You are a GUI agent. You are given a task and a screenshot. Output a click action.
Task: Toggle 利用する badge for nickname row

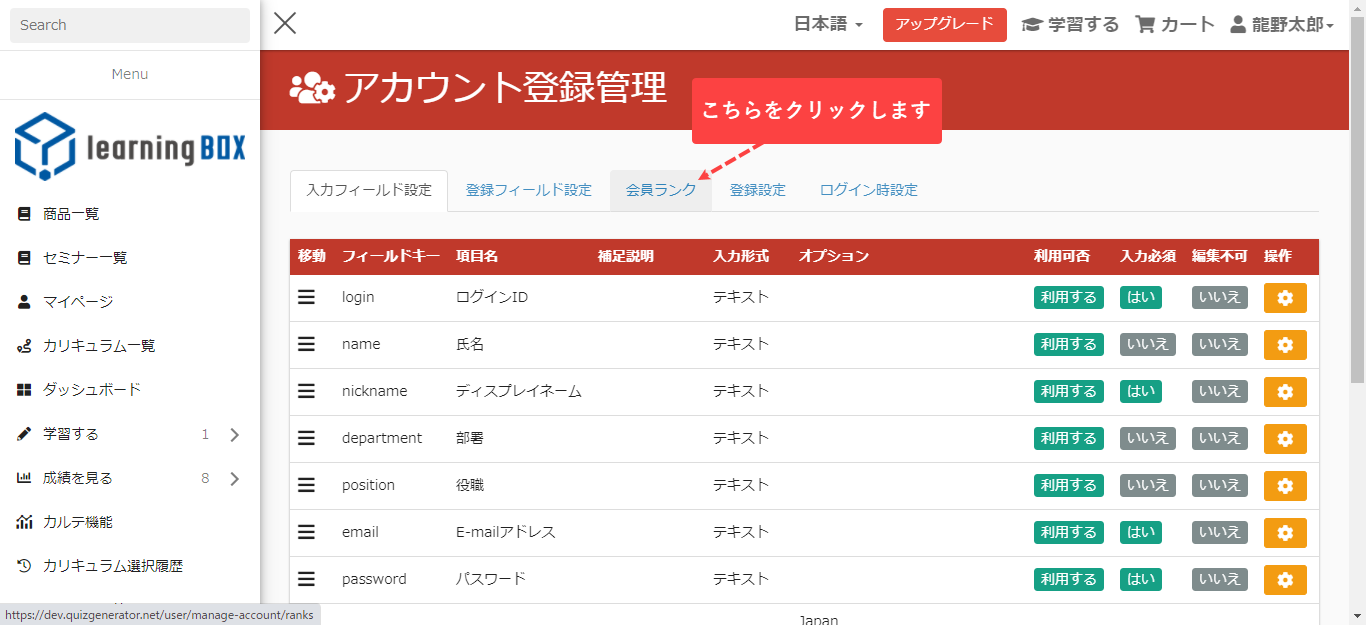pos(1068,391)
